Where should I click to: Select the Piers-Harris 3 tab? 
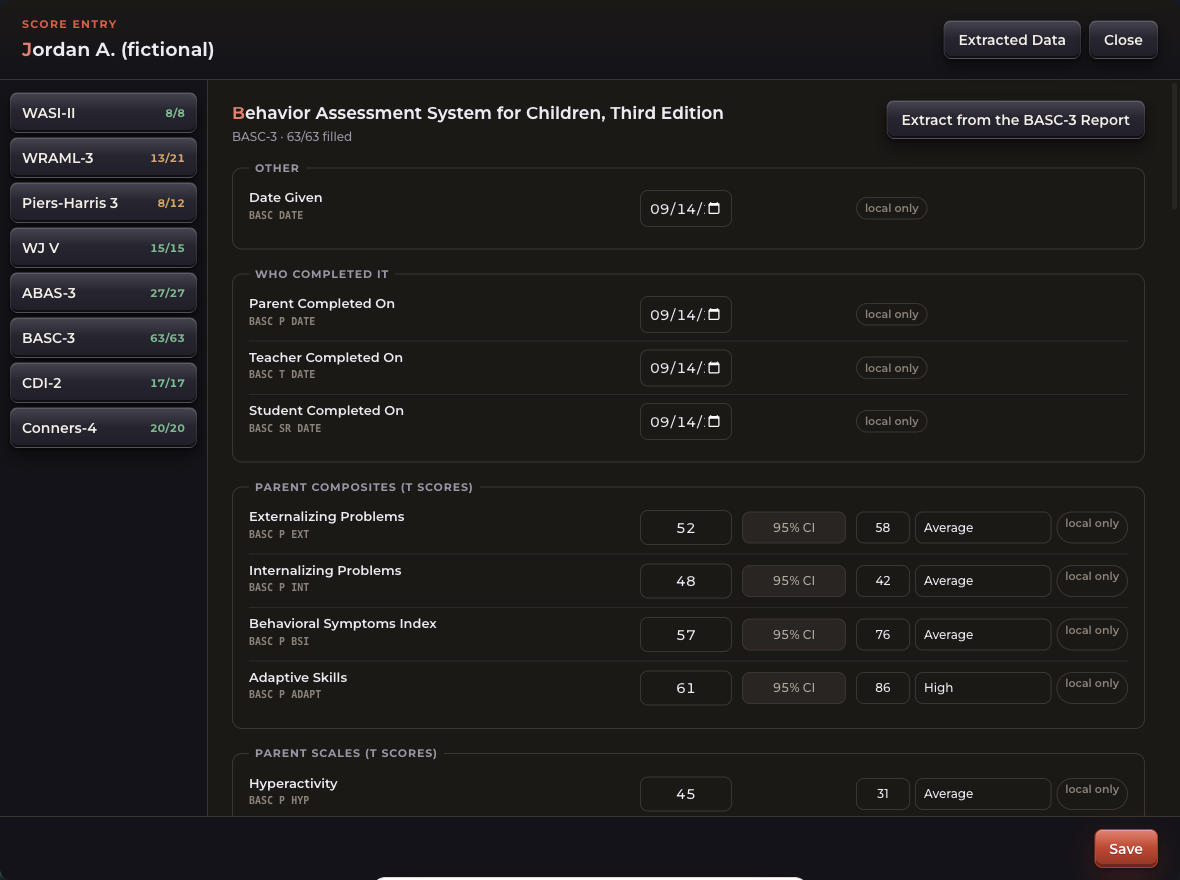[103, 203]
